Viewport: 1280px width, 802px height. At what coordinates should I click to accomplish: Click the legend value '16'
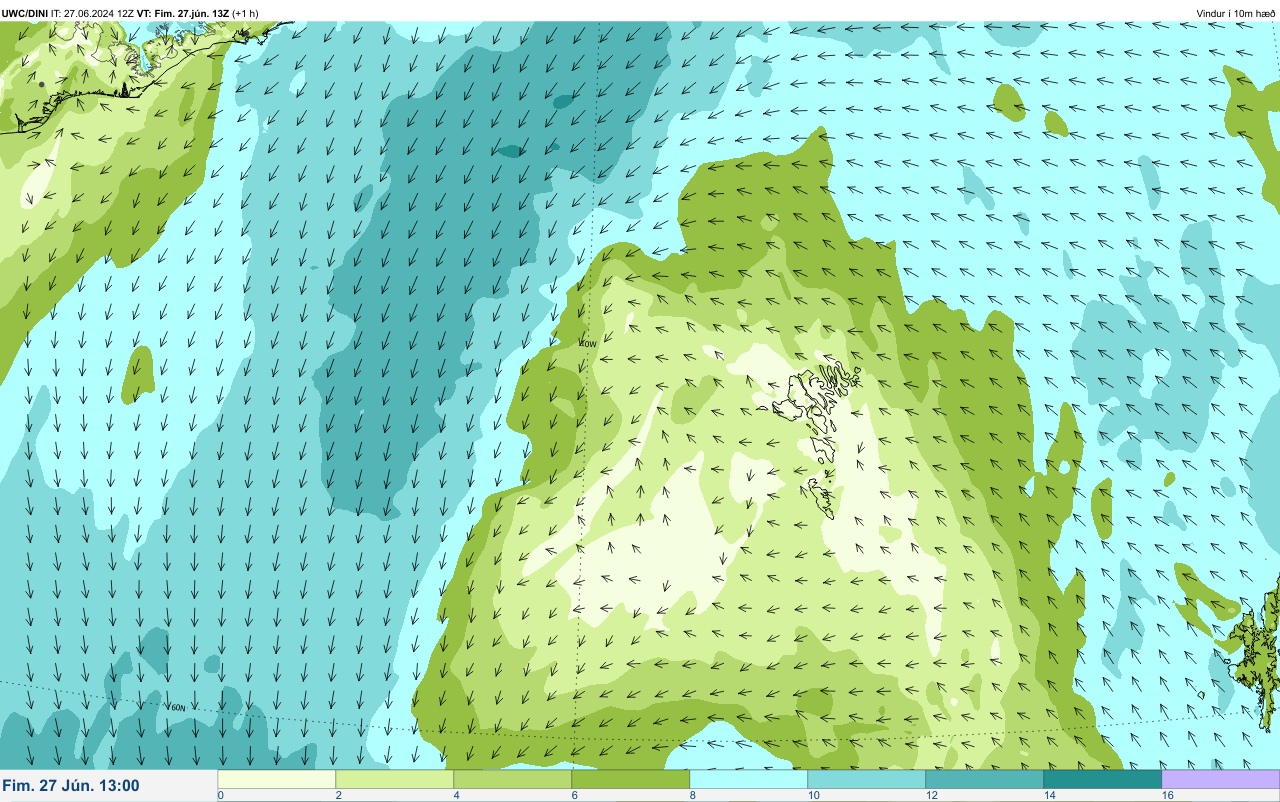[1168, 795]
